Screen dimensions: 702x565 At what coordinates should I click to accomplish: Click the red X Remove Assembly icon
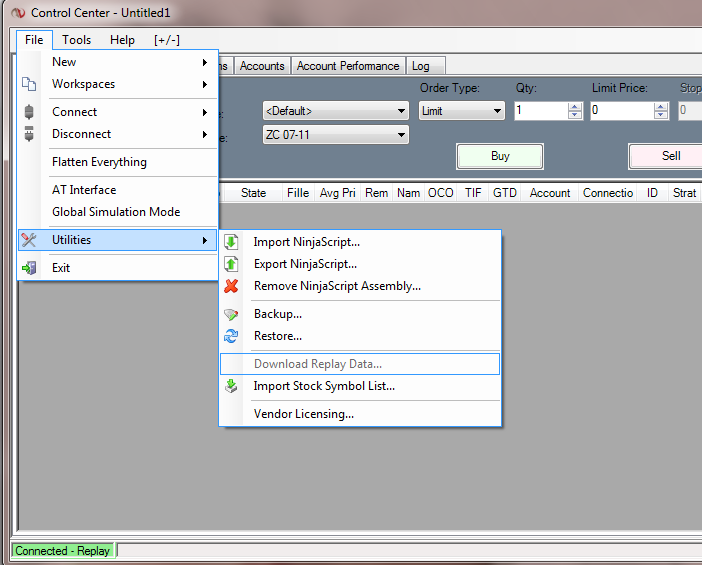[x=231, y=286]
